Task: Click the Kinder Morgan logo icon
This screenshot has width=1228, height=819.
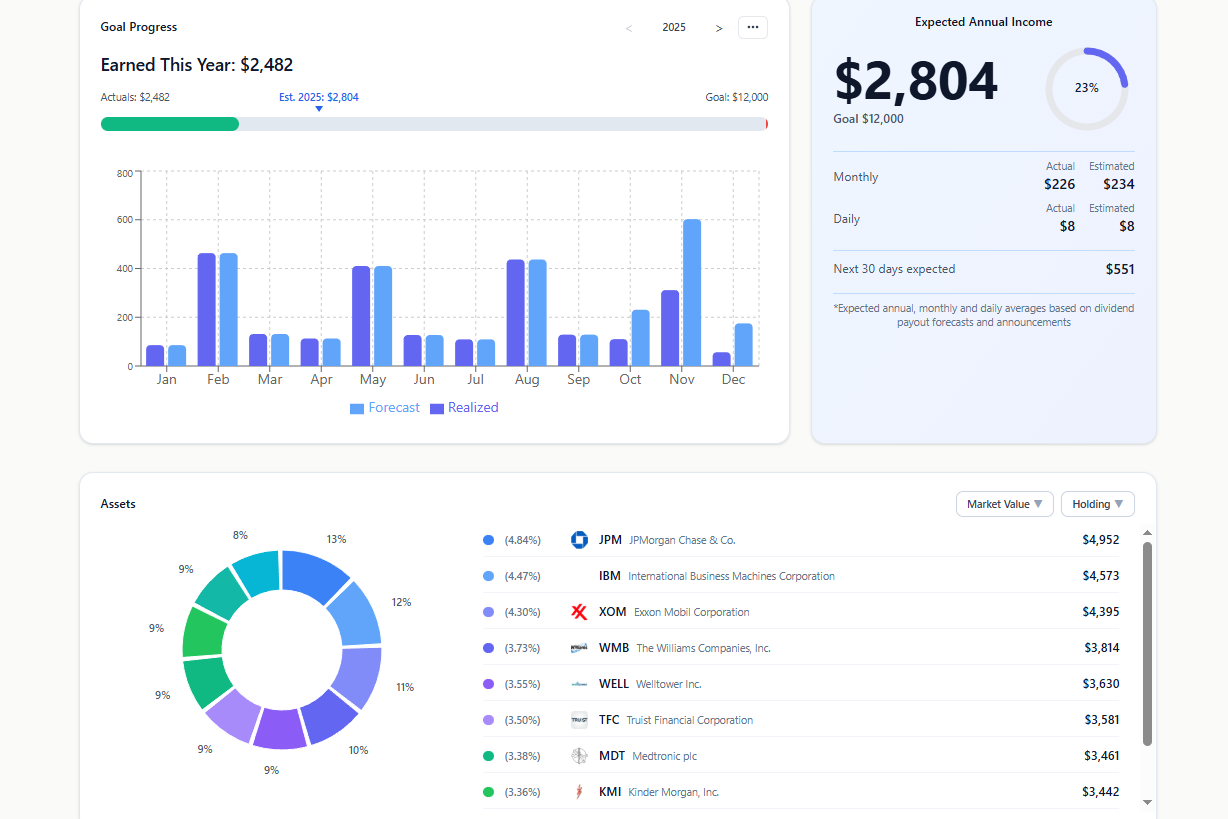Action: point(579,792)
